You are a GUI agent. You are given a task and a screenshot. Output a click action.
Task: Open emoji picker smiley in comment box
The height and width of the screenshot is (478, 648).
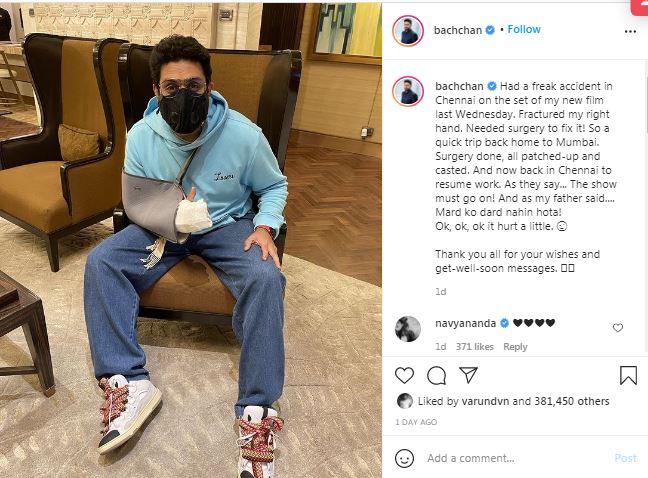[x=404, y=458]
